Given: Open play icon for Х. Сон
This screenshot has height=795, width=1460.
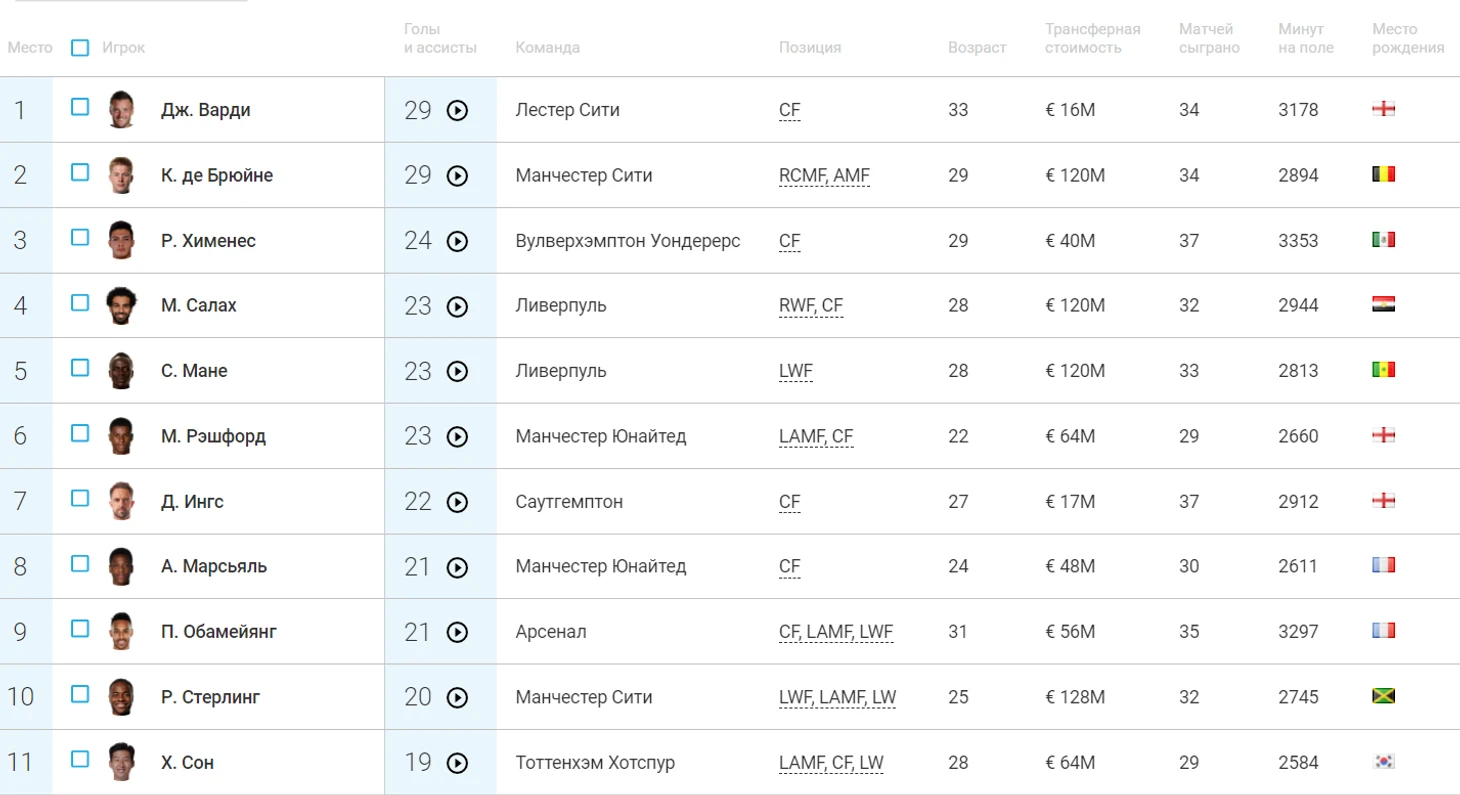Looking at the screenshot, I should [x=457, y=763].
